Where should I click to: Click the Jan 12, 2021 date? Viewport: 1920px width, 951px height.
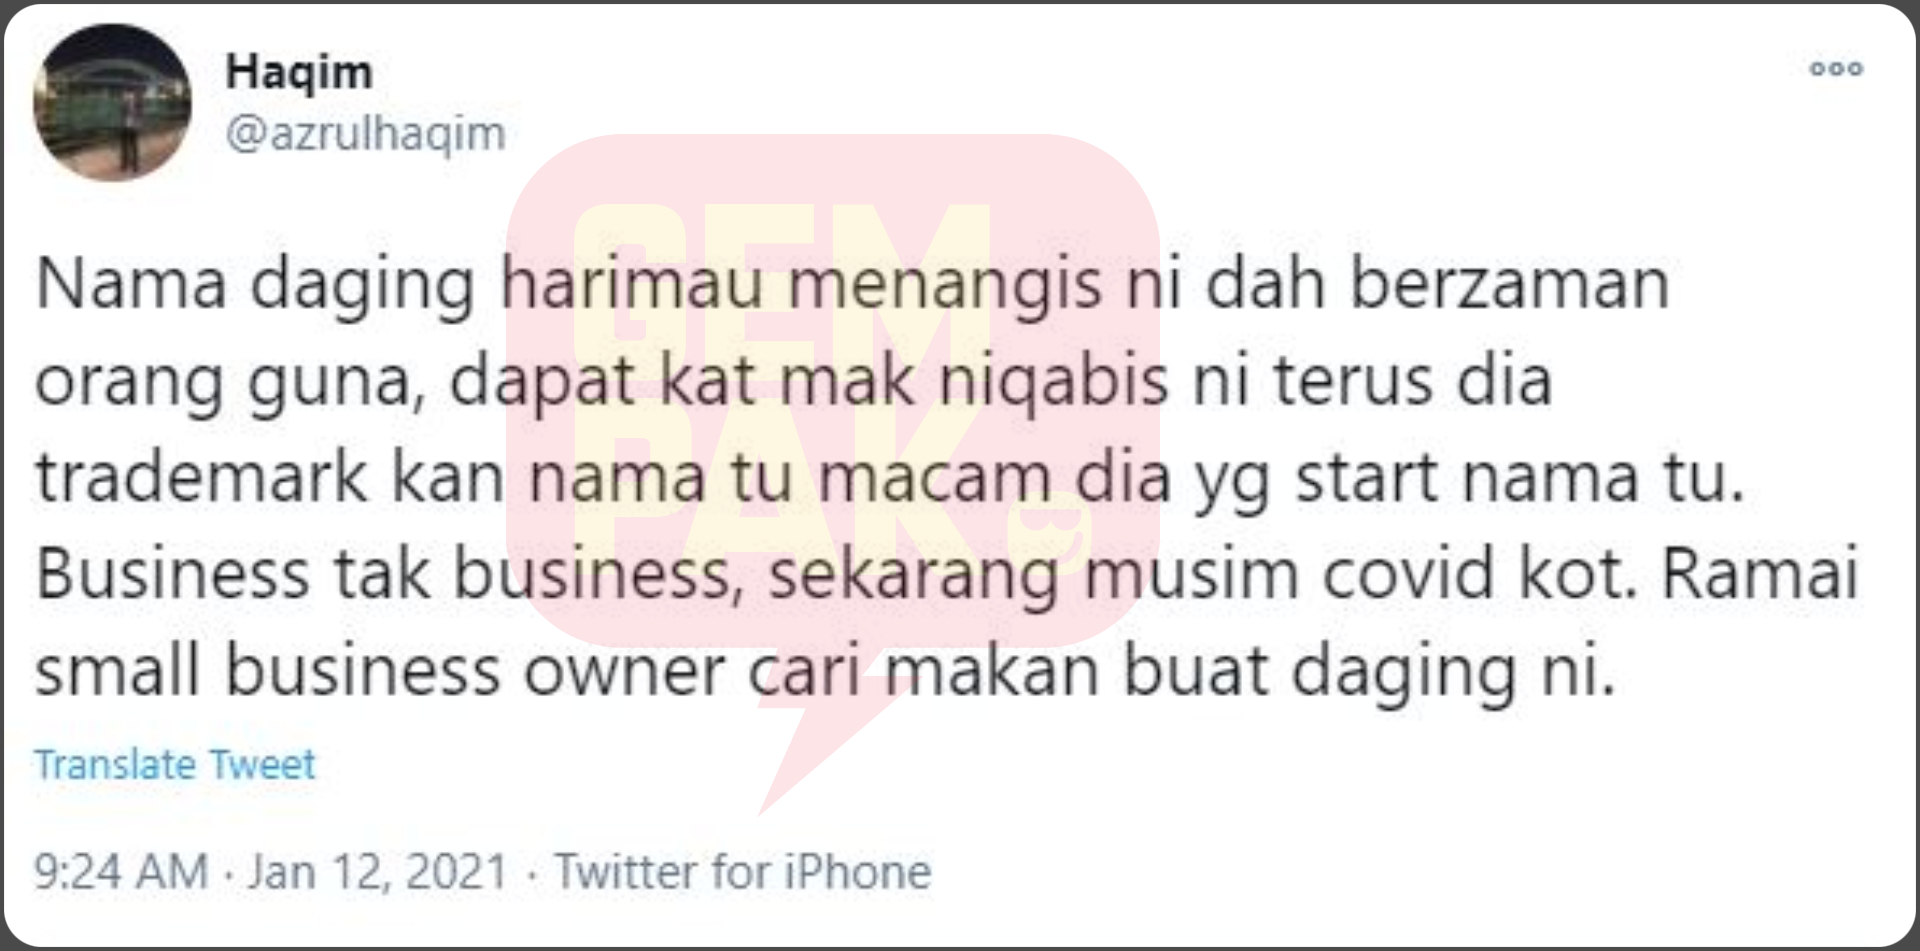(378, 871)
